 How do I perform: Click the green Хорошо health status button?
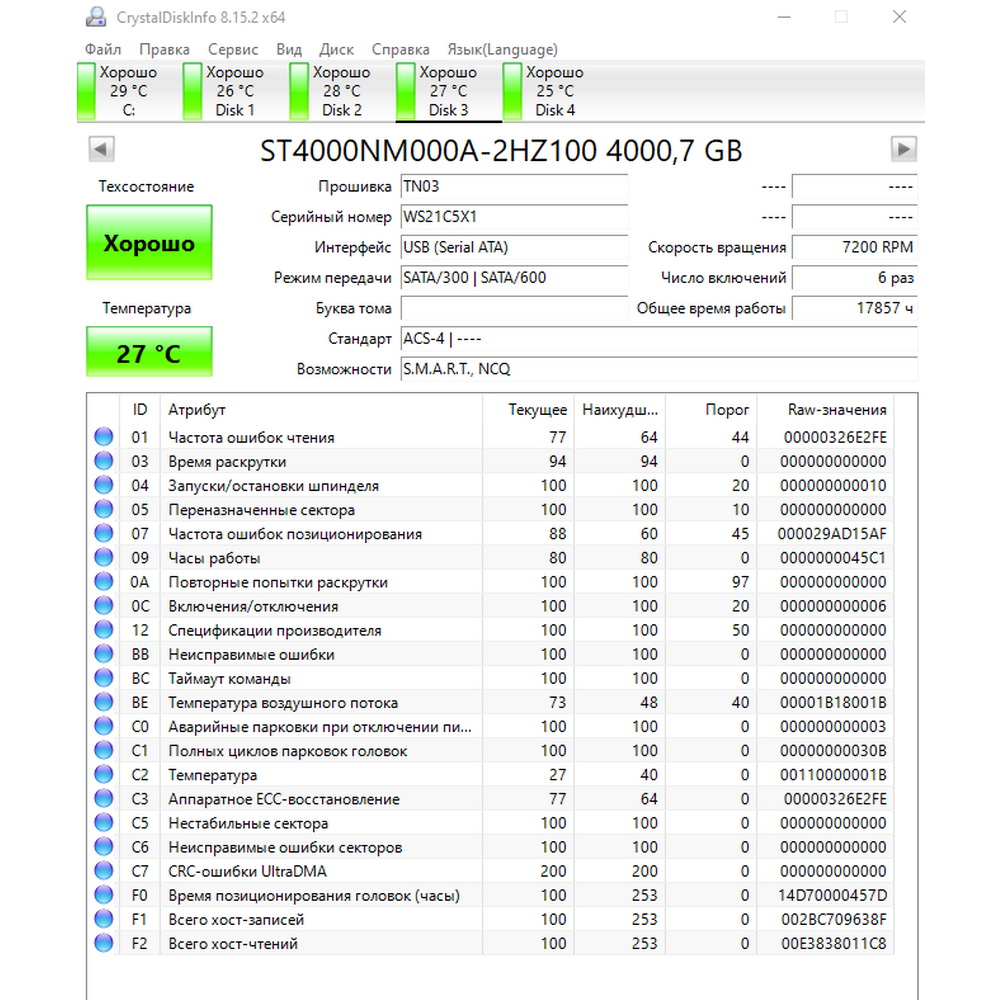[x=149, y=242]
